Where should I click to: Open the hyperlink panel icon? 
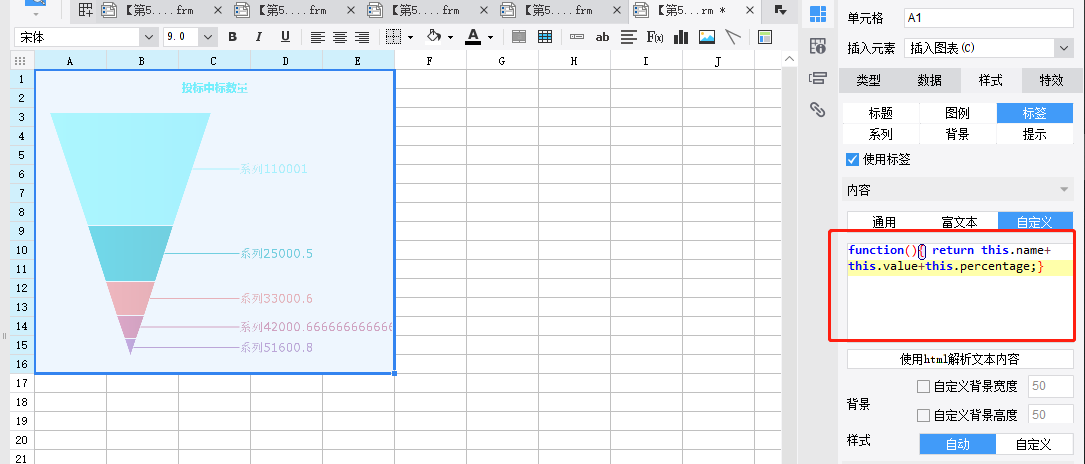point(818,109)
